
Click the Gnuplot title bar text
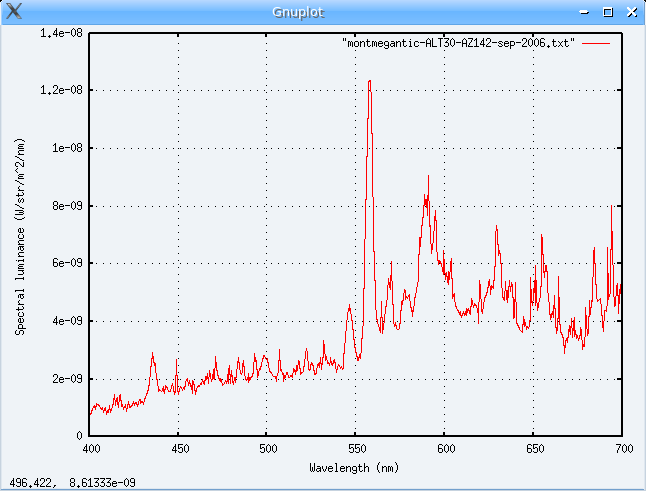tap(323, 12)
